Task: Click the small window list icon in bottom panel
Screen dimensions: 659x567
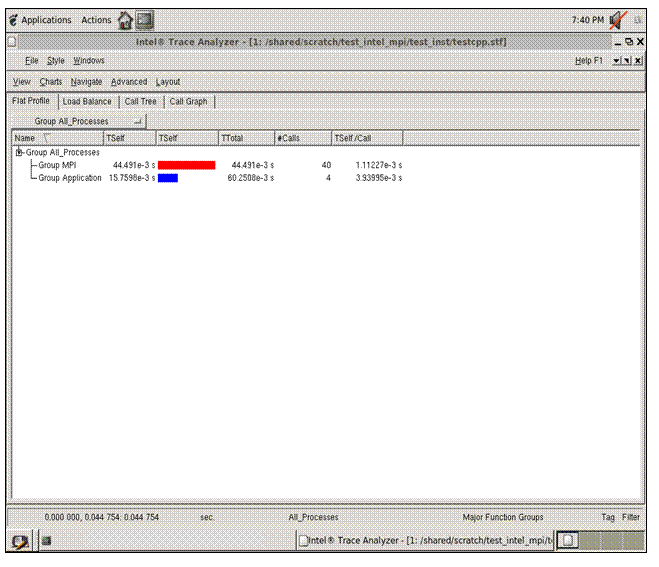Action: pos(46,541)
